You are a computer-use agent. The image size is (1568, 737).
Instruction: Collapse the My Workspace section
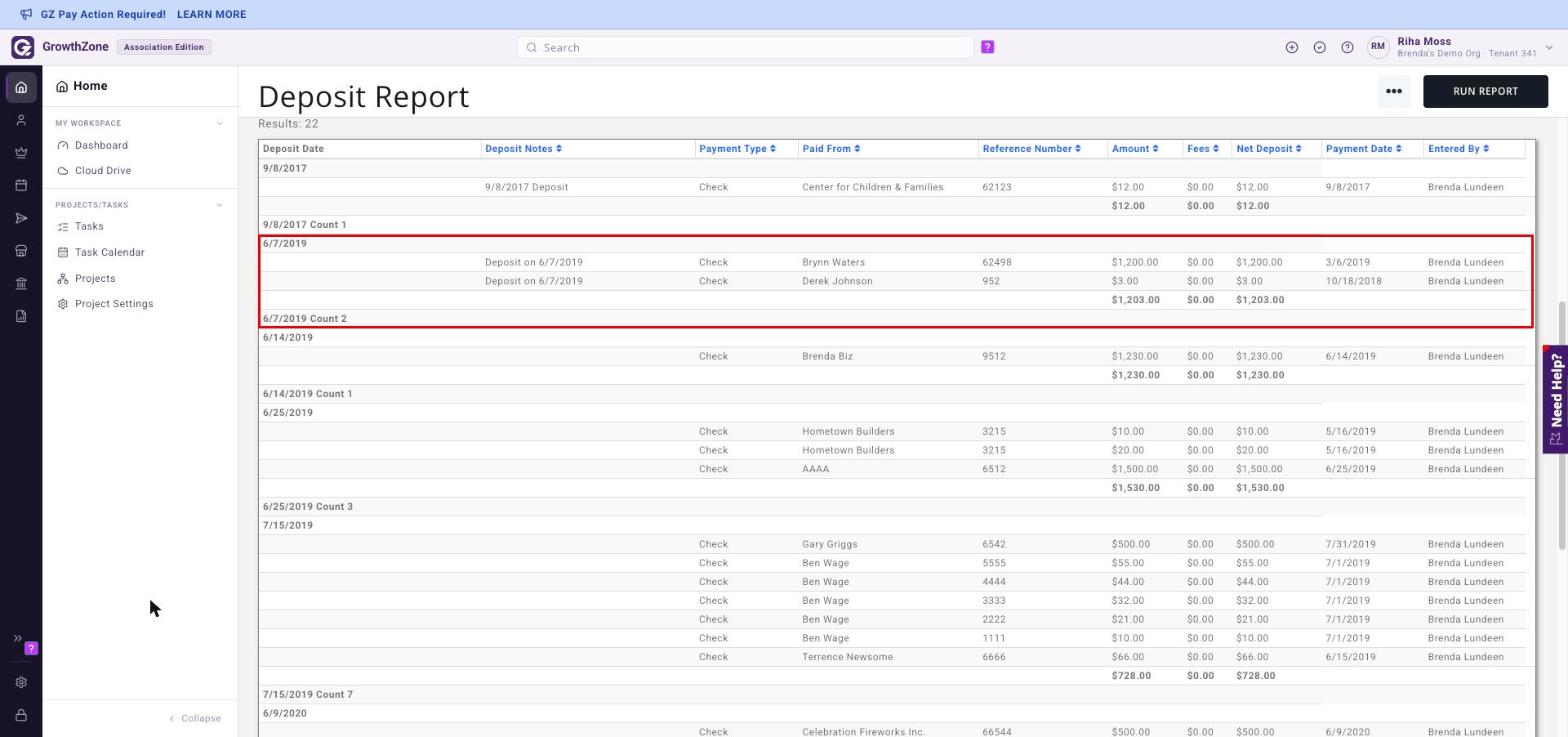(219, 123)
